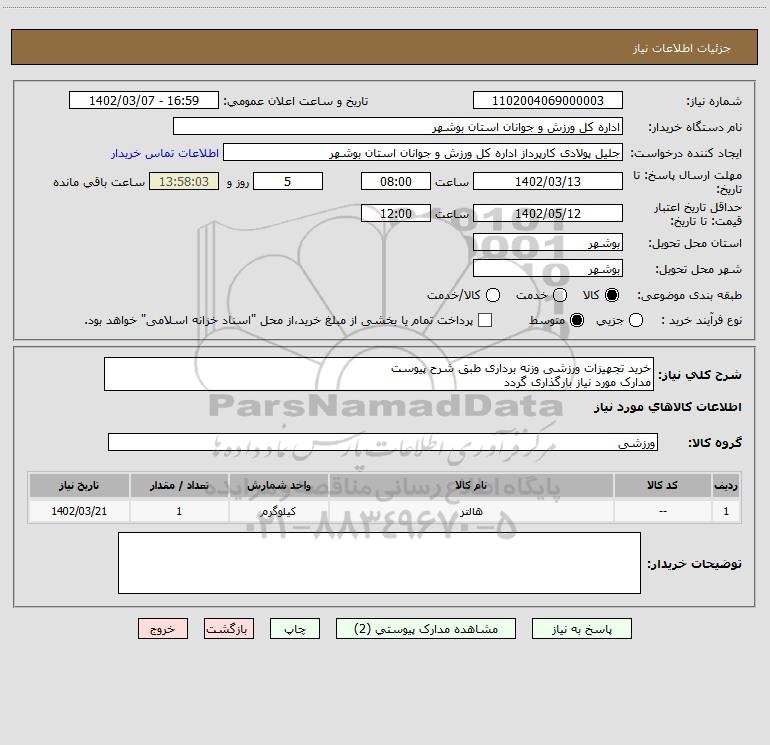The width and height of the screenshot is (770, 745).
Task: Click the هالتر item name cell
Action: [471, 512]
